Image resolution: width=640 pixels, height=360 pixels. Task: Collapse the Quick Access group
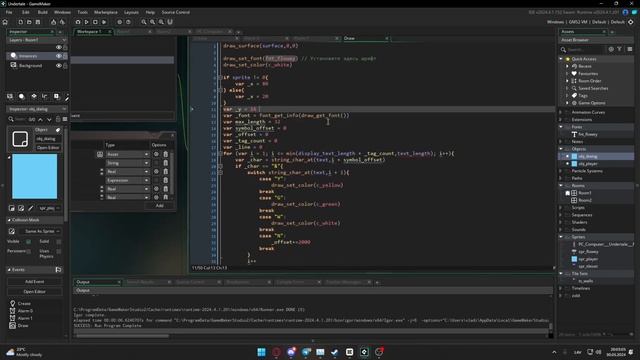click(561, 59)
